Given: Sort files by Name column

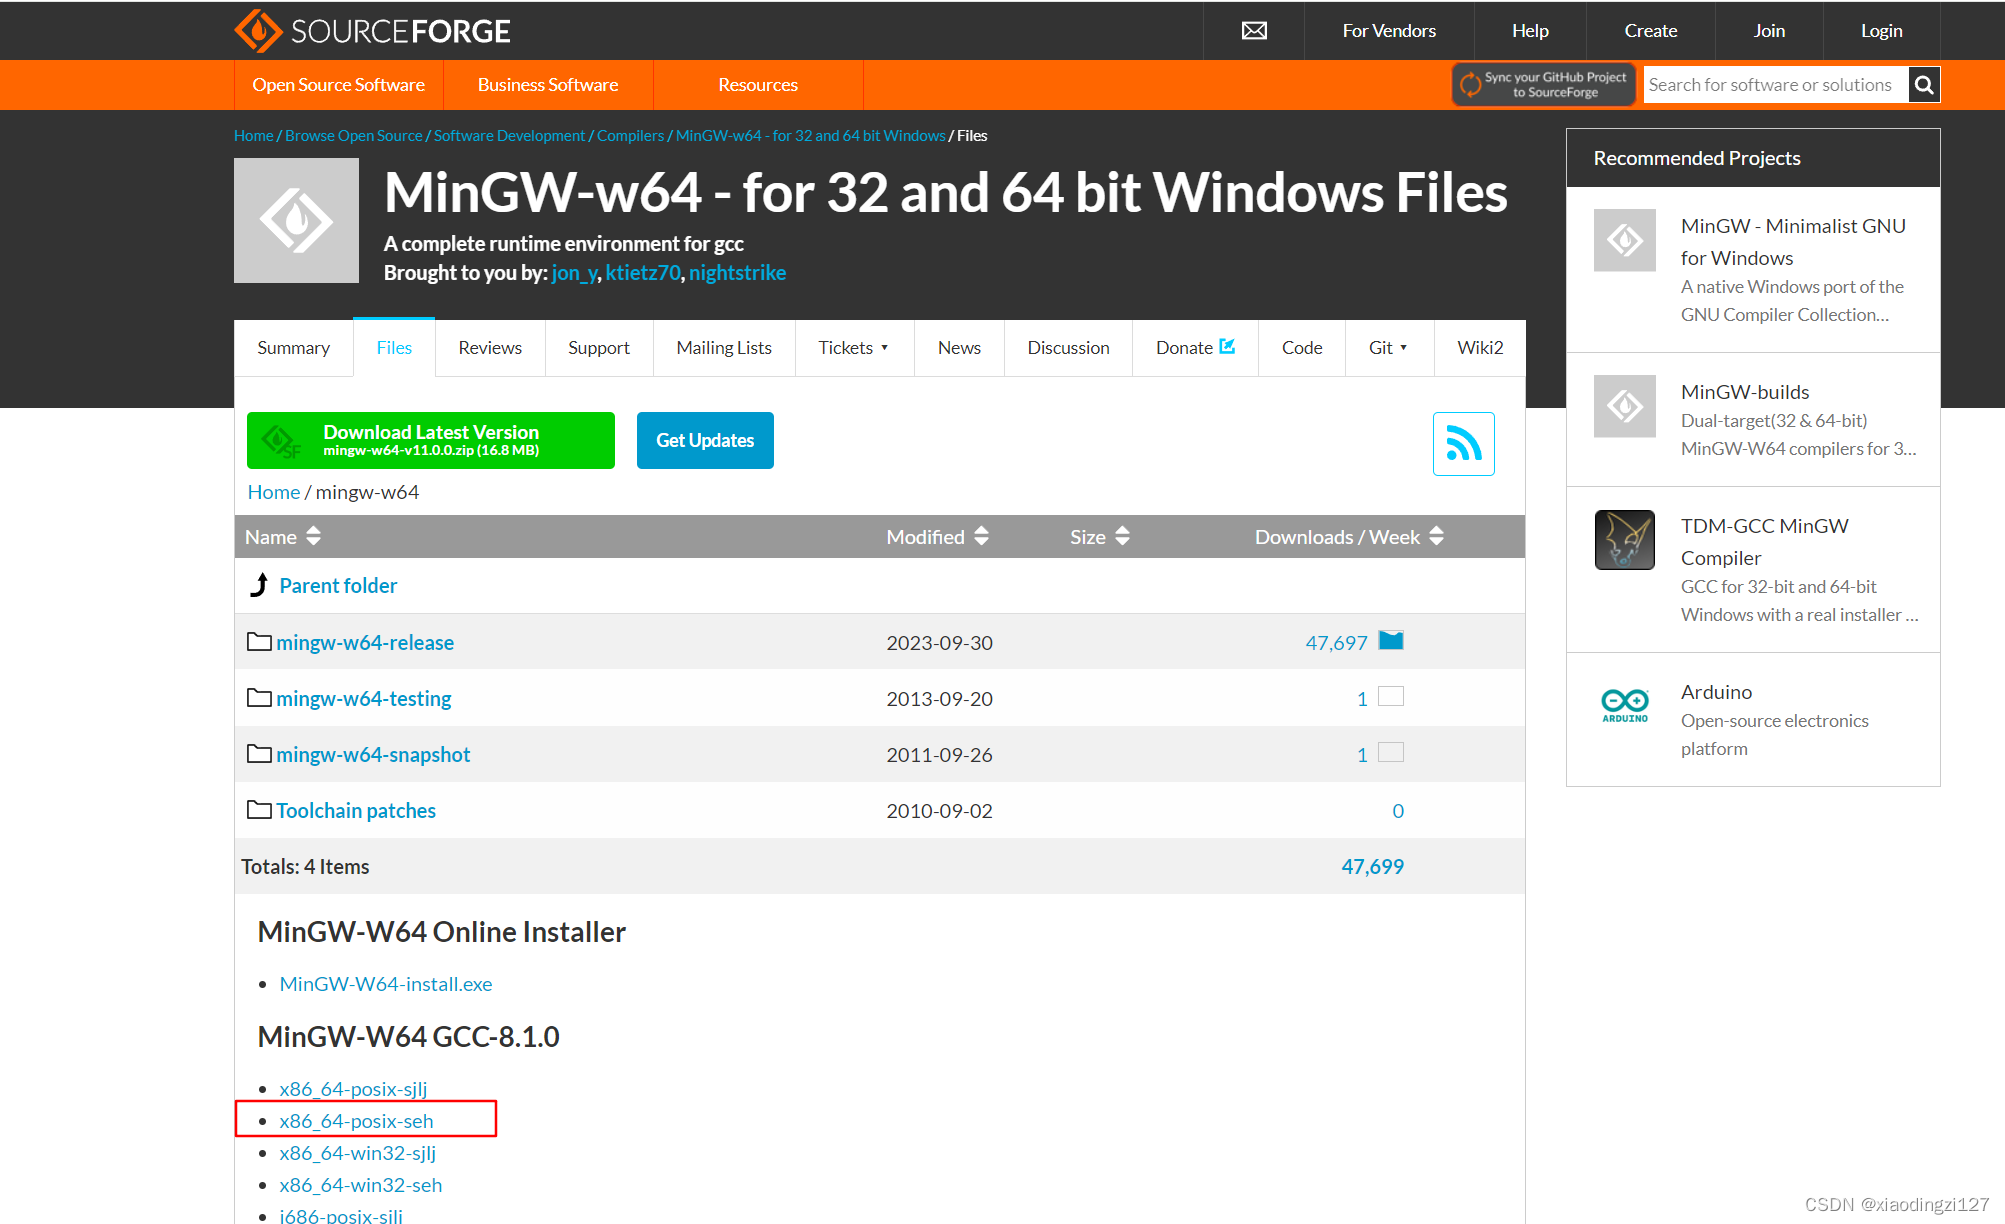Looking at the screenshot, I should (x=283, y=537).
